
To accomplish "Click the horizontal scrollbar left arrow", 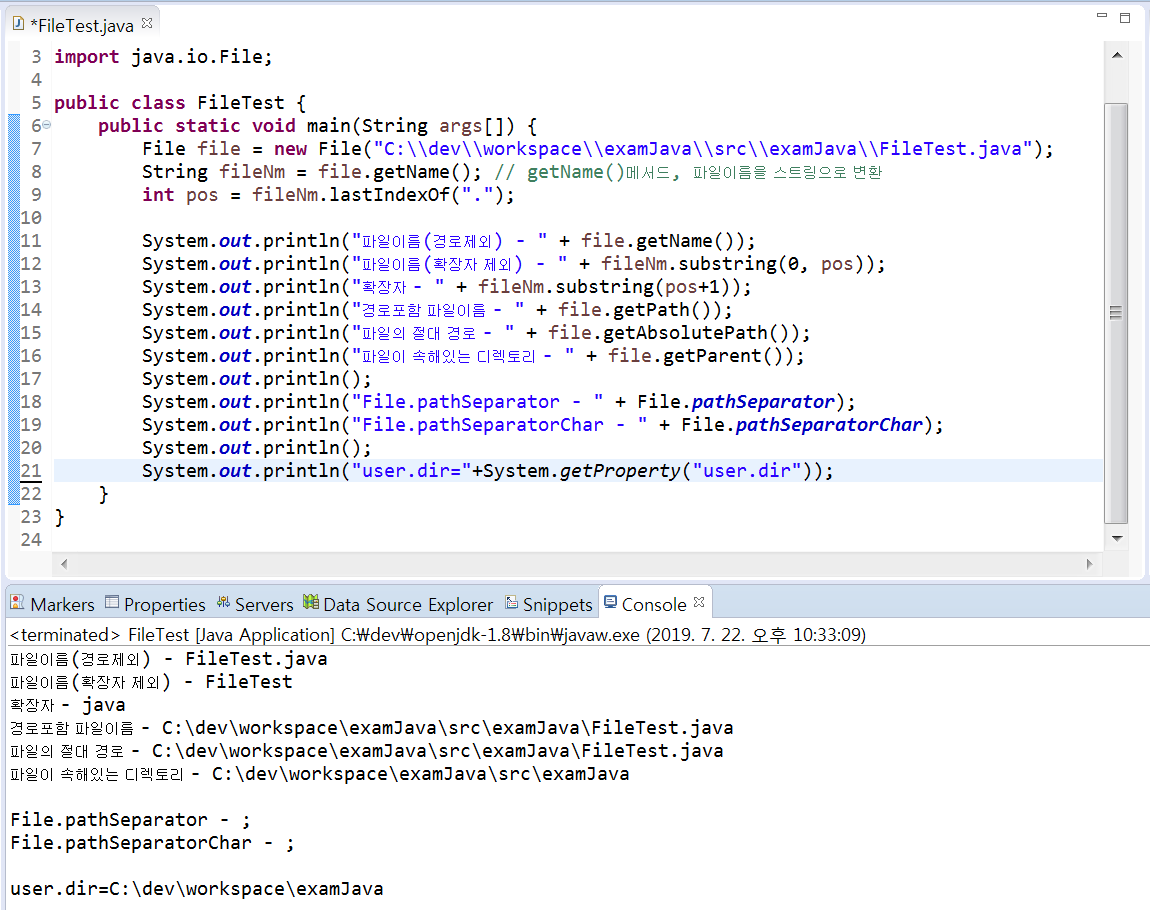I will [x=65, y=564].
